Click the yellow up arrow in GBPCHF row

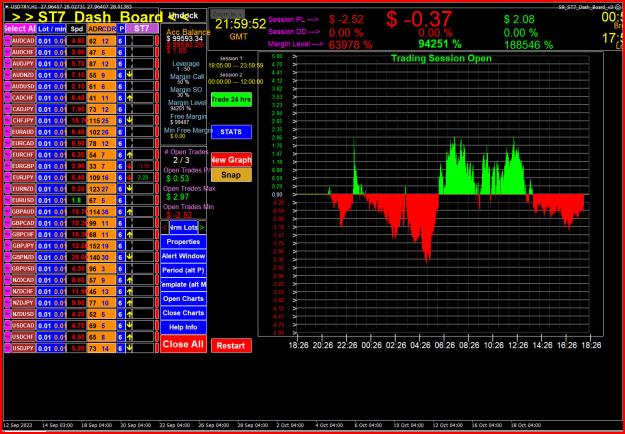point(130,234)
